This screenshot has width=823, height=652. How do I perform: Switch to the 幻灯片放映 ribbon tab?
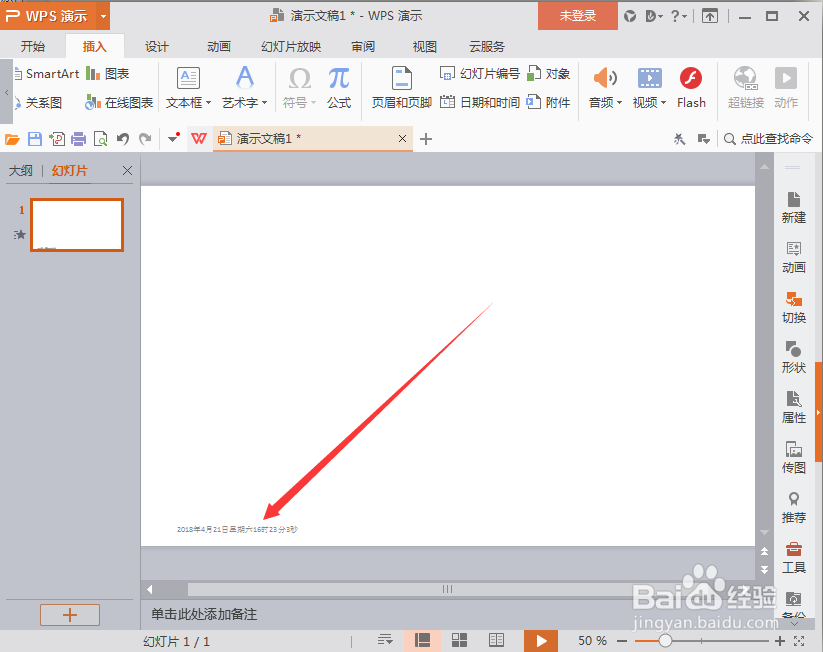pos(291,47)
